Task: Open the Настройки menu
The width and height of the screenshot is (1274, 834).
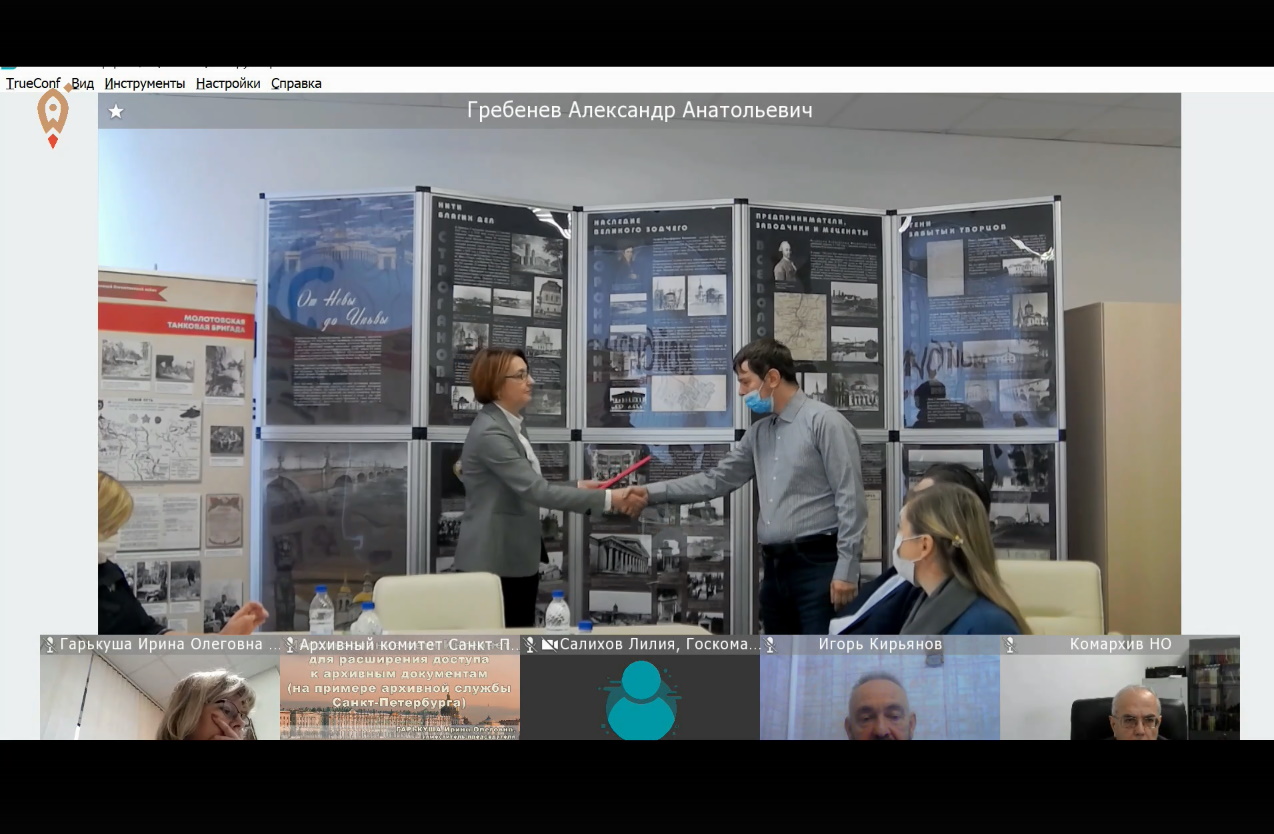Action: (228, 83)
